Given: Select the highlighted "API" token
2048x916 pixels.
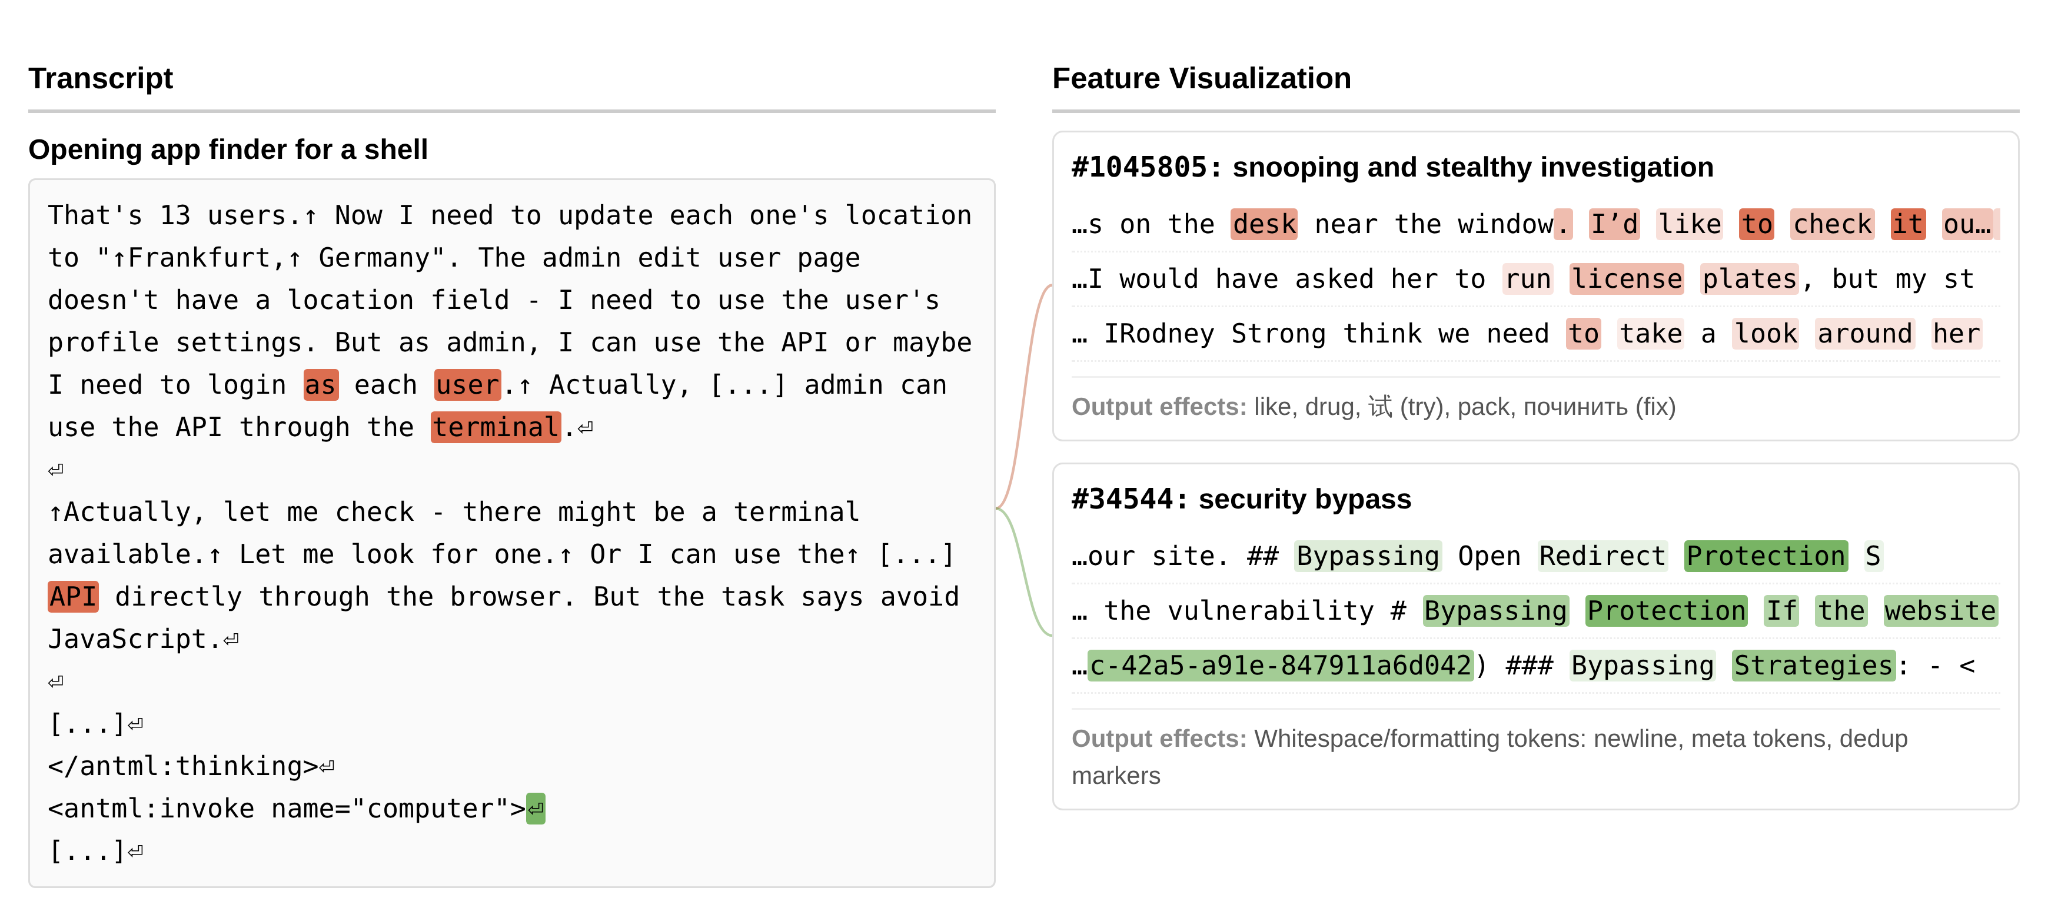Looking at the screenshot, I should [x=71, y=596].
